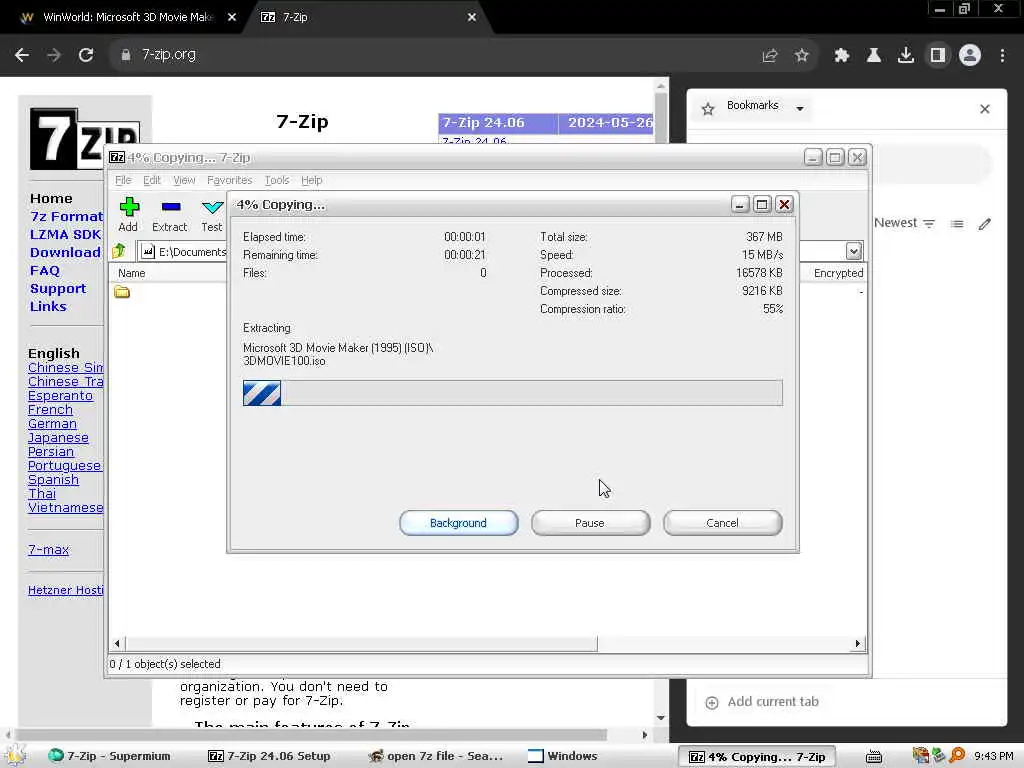Open the View menu in 7-Zip

[184, 180]
